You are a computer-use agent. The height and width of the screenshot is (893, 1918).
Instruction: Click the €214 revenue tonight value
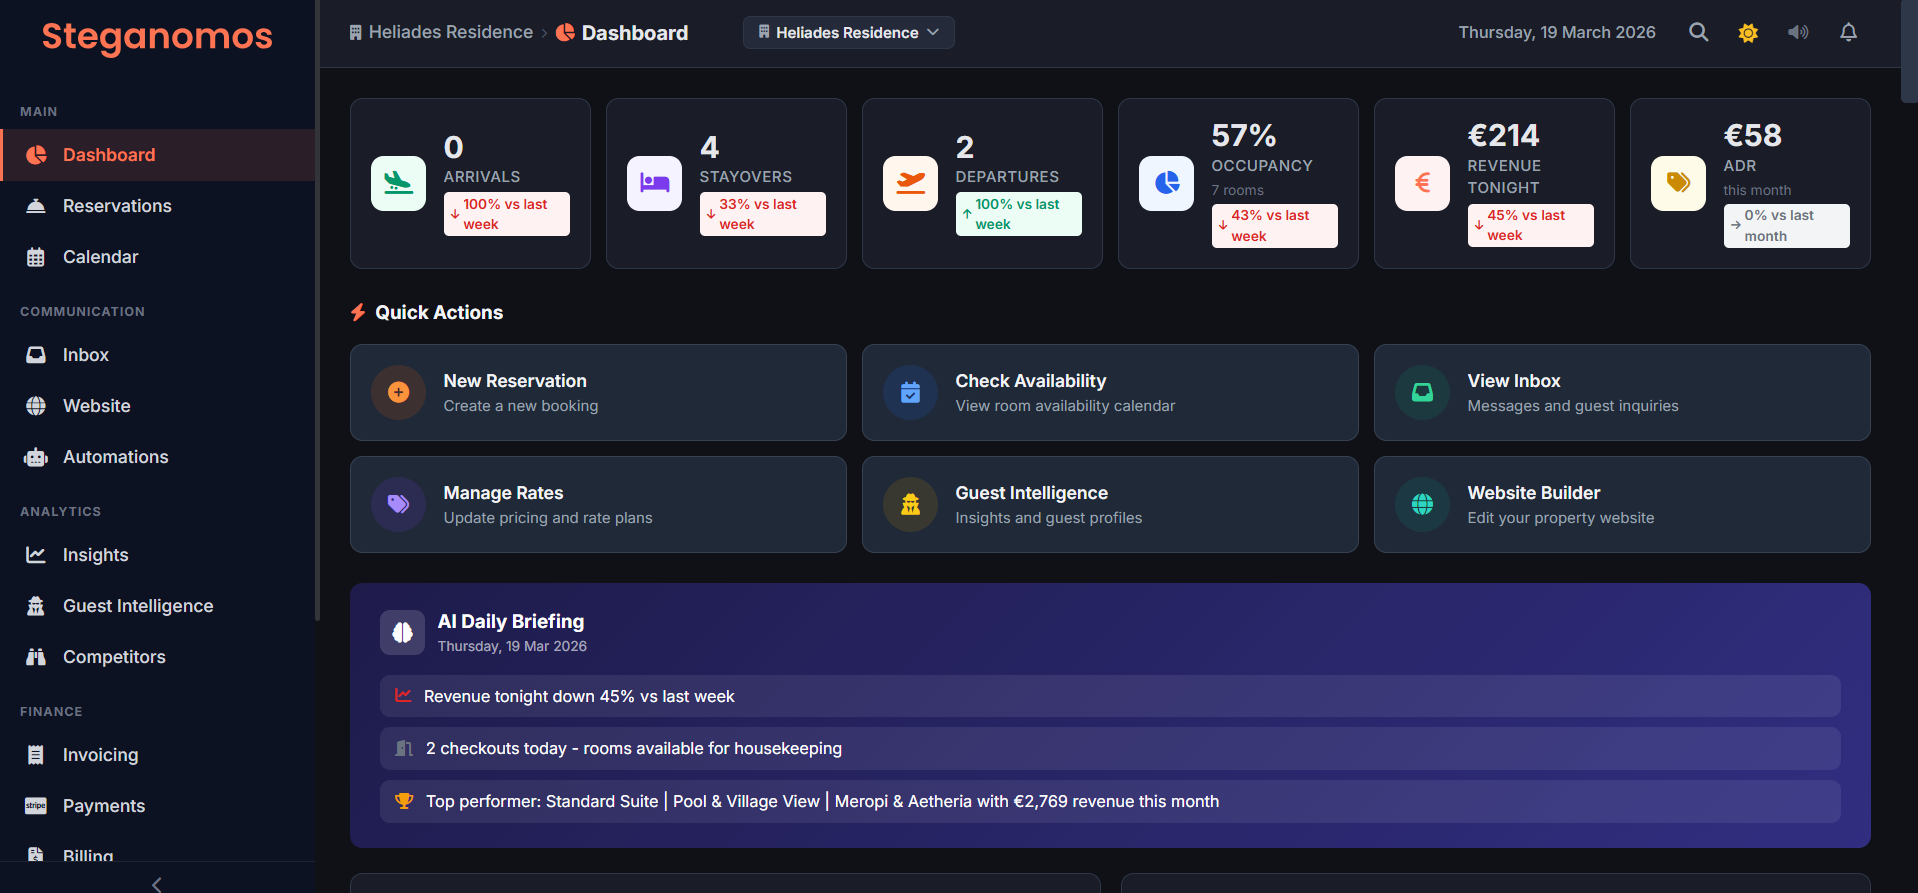tap(1503, 135)
